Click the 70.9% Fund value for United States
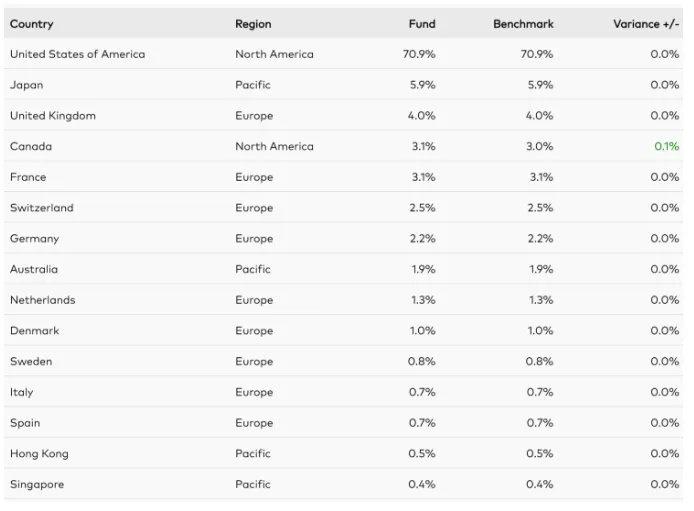This screenshot has width=694, height=511. point(419,54)
